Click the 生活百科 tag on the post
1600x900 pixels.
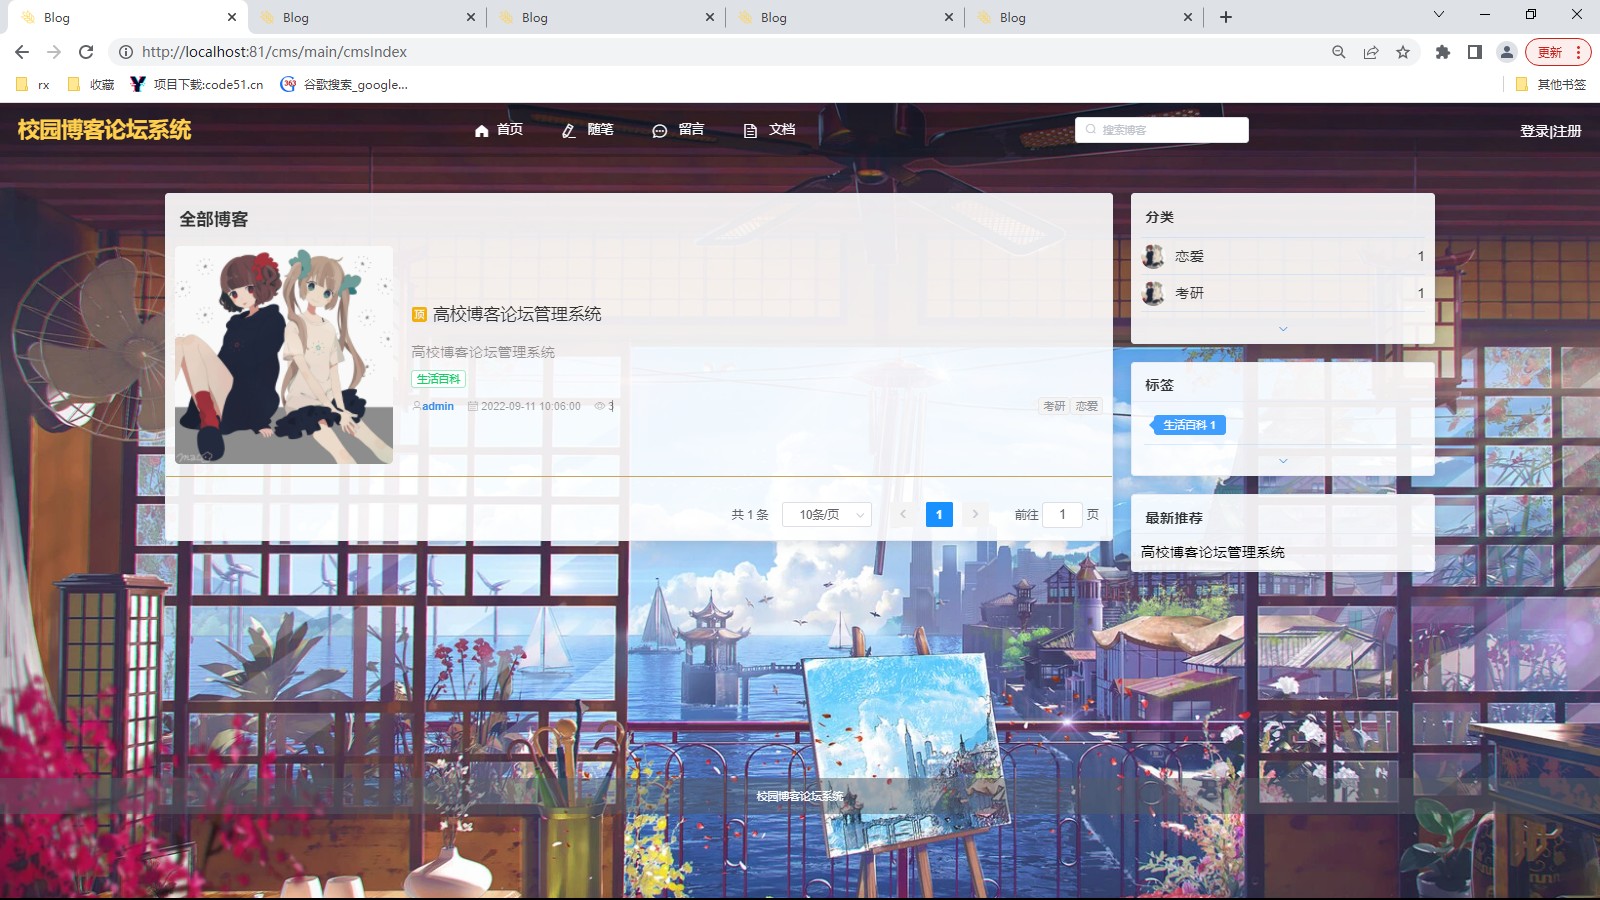coord(438,379)
